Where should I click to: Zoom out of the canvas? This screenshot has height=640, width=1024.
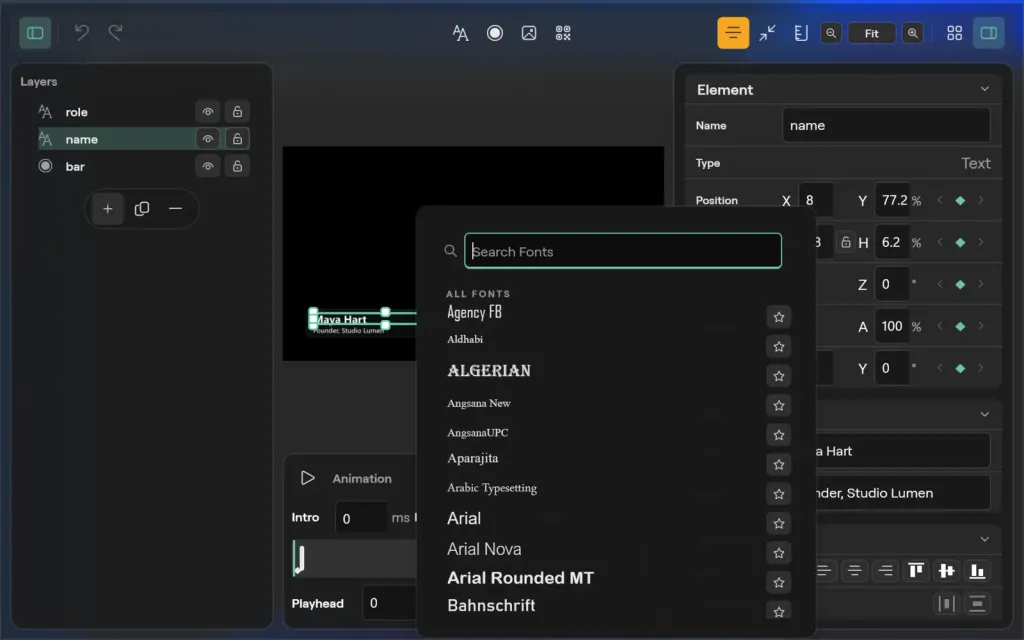tap(831, 33)
